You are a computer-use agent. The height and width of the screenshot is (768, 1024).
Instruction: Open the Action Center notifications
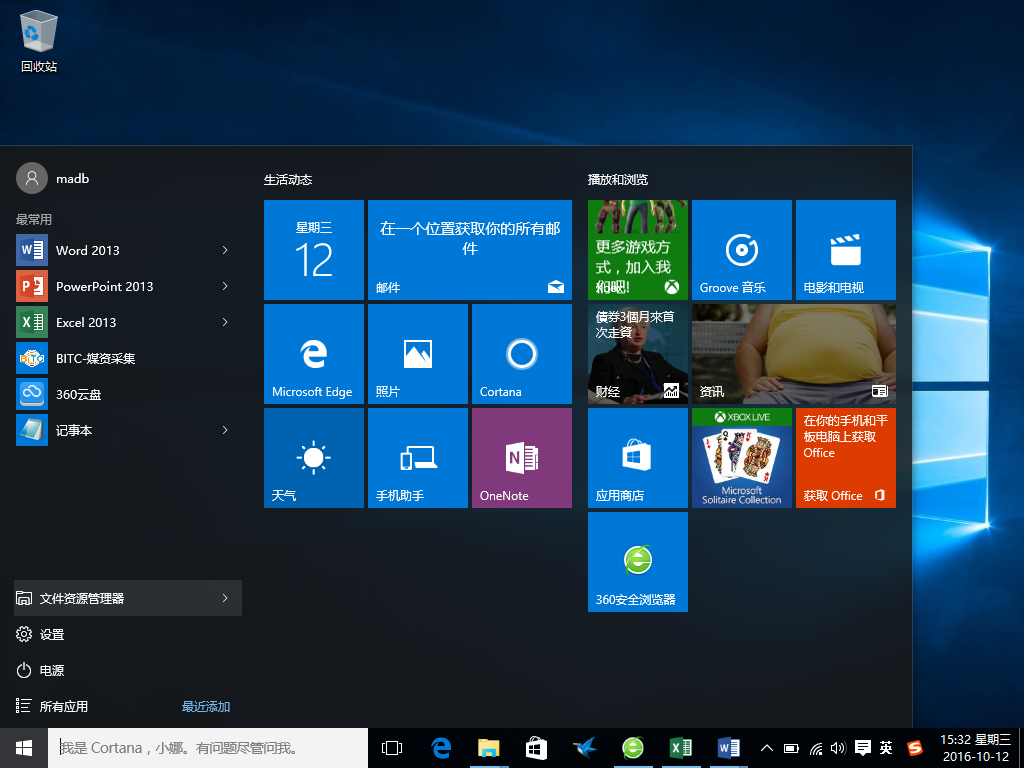click(863, 748)
